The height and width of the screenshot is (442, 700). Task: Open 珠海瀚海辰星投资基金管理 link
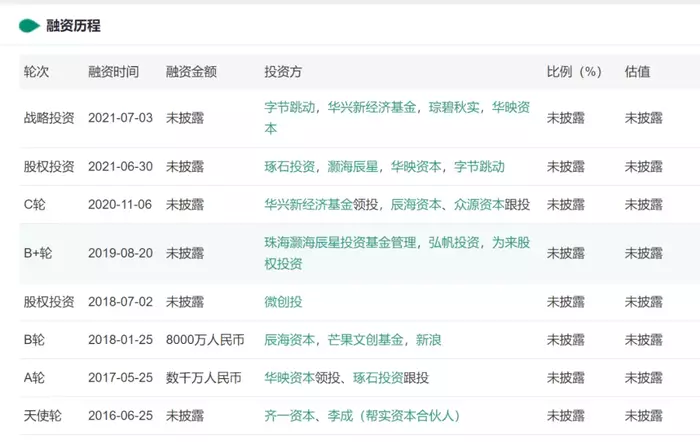[x=342, y=243]
